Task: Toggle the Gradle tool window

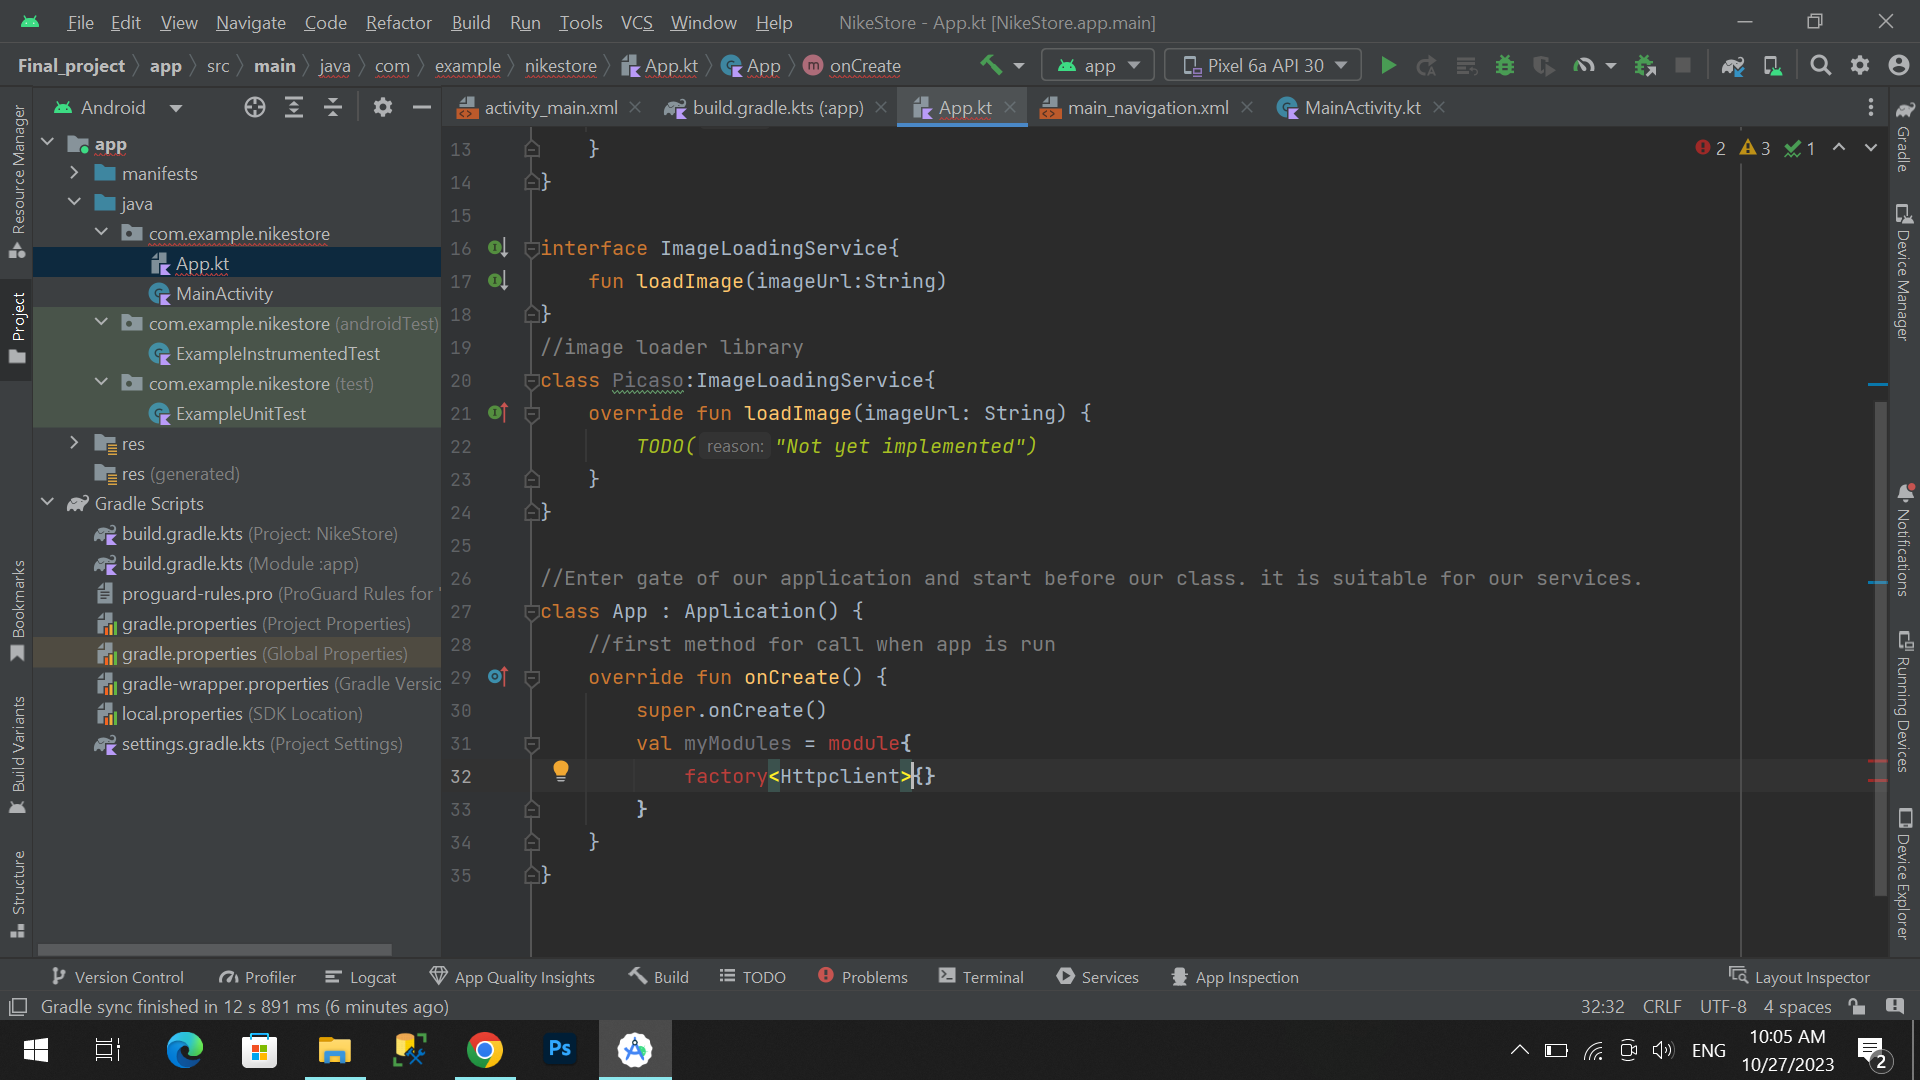Action: (1904, 136)
